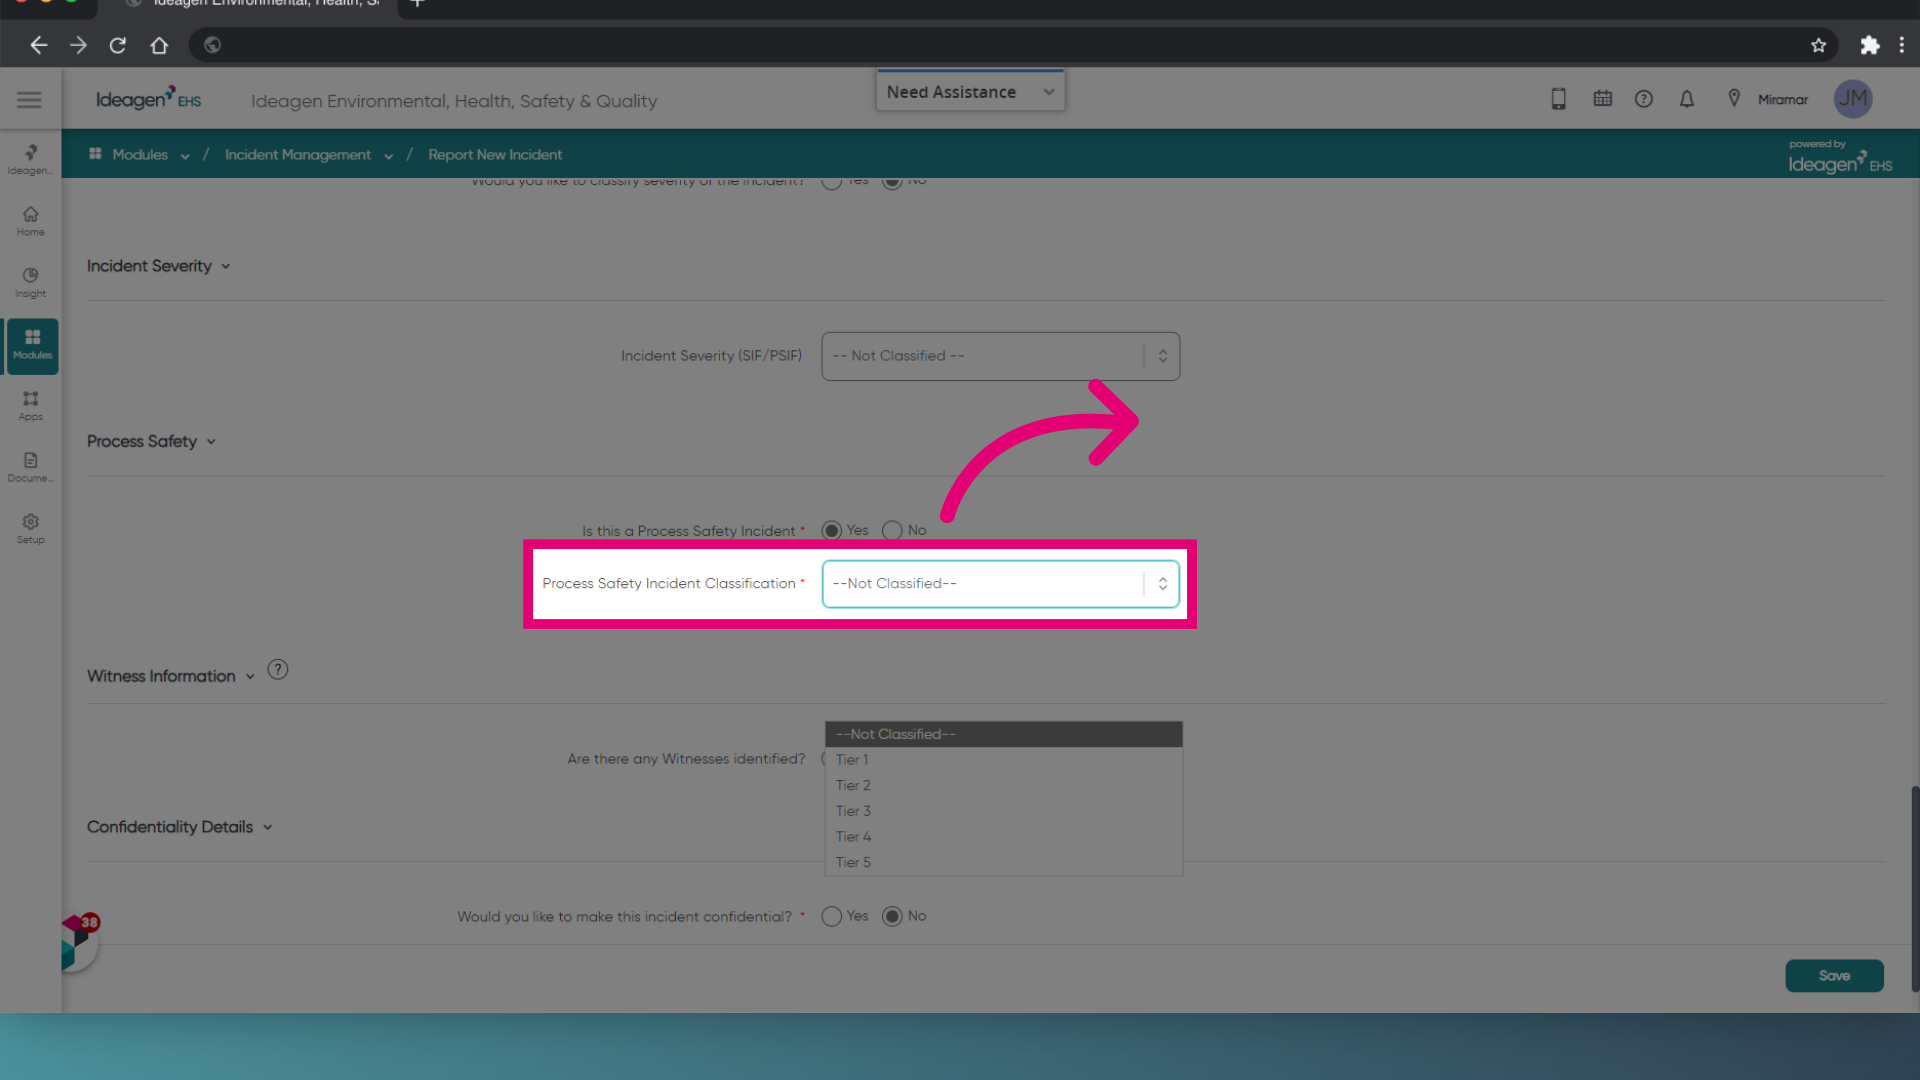
Task: Open the browser three-dot menu
Action: coord(1902,45)
